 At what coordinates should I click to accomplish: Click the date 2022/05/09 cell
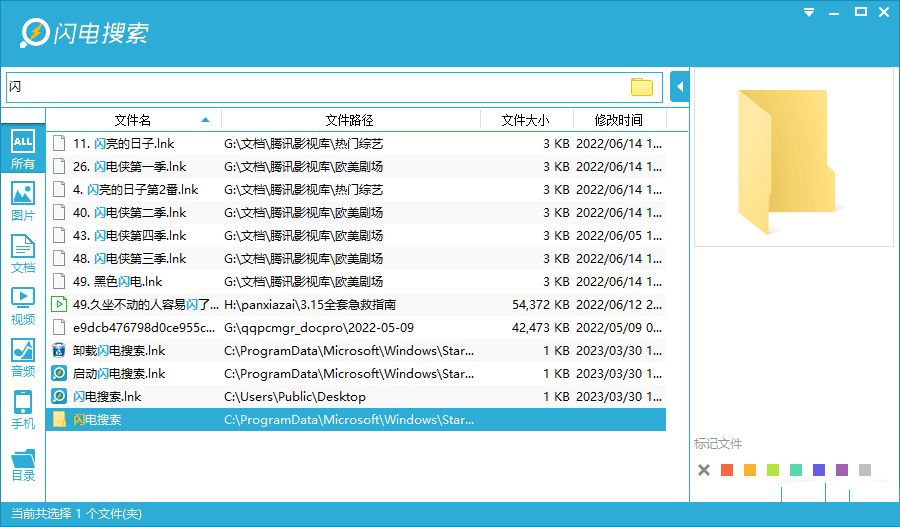pyautogui.click(x=619, y=328)
